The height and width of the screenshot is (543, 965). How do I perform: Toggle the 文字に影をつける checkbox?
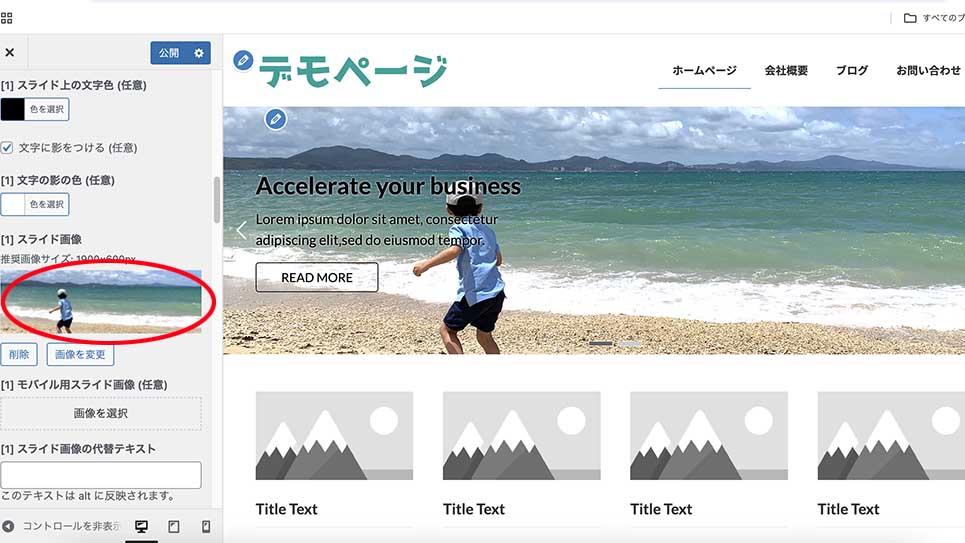pos(7,148)
